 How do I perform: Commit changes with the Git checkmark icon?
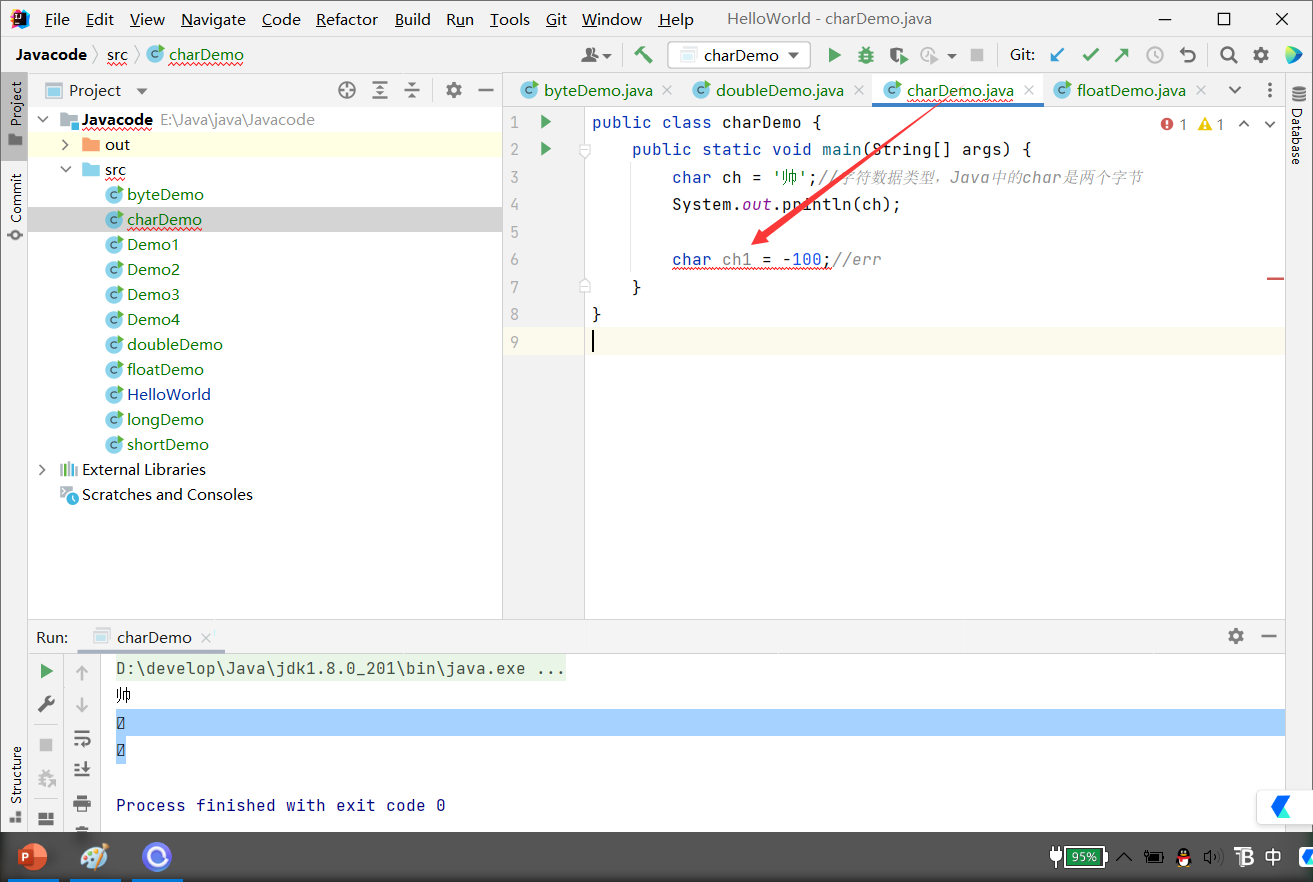click(x=1090, y=55)
